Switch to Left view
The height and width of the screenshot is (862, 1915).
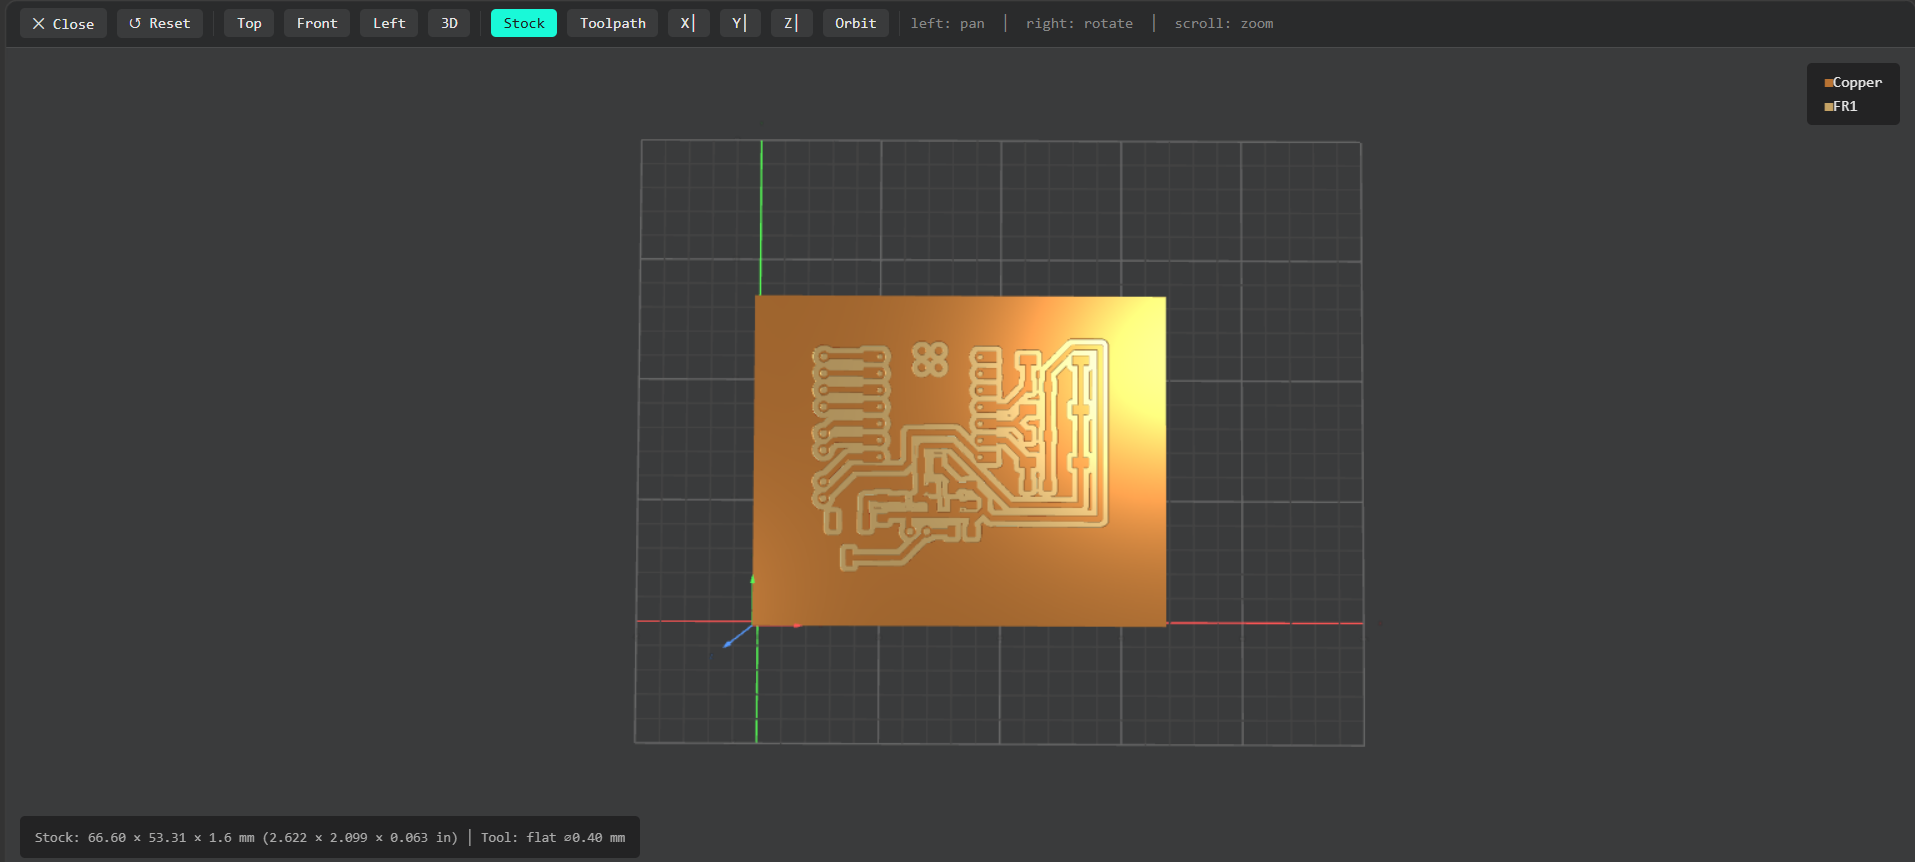pyautogui.click(x=389, y=23)
